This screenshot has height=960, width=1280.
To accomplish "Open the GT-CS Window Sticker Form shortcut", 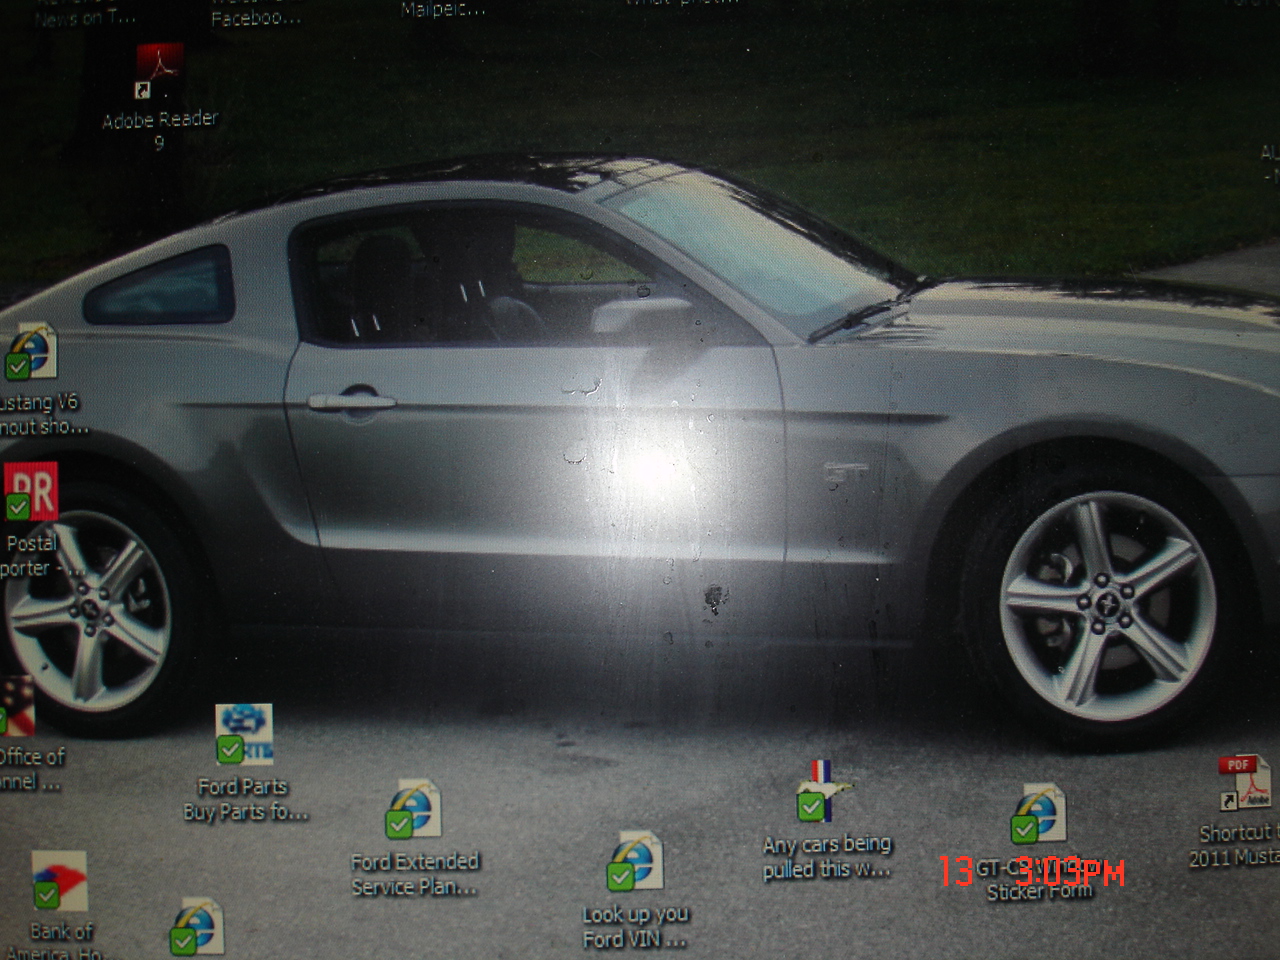I will [1039, 814].
